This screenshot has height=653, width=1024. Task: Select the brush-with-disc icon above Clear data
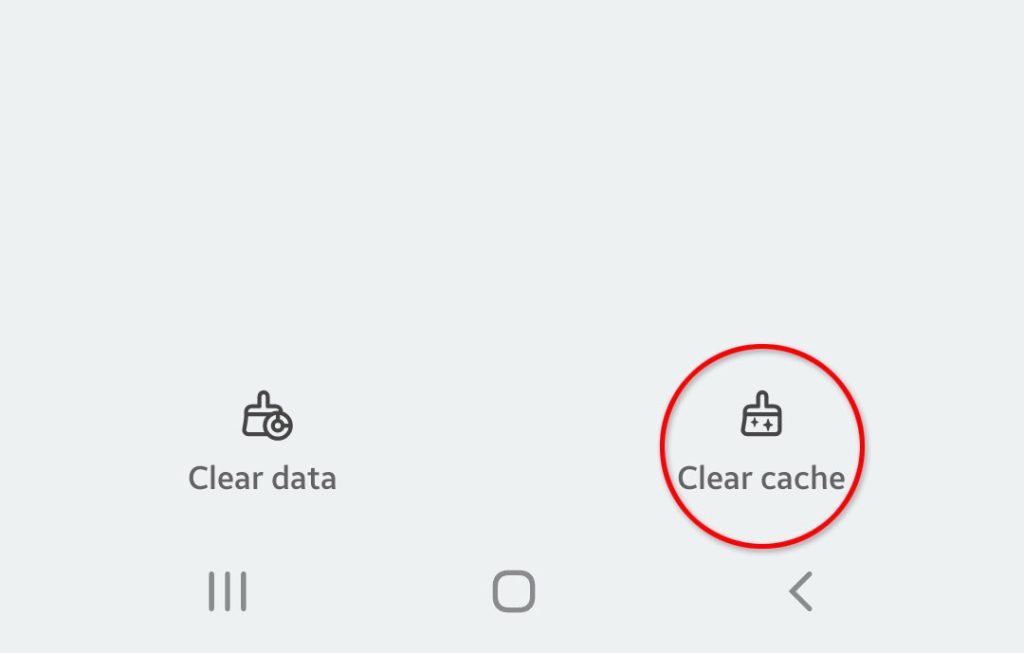(x=267, y=415)
